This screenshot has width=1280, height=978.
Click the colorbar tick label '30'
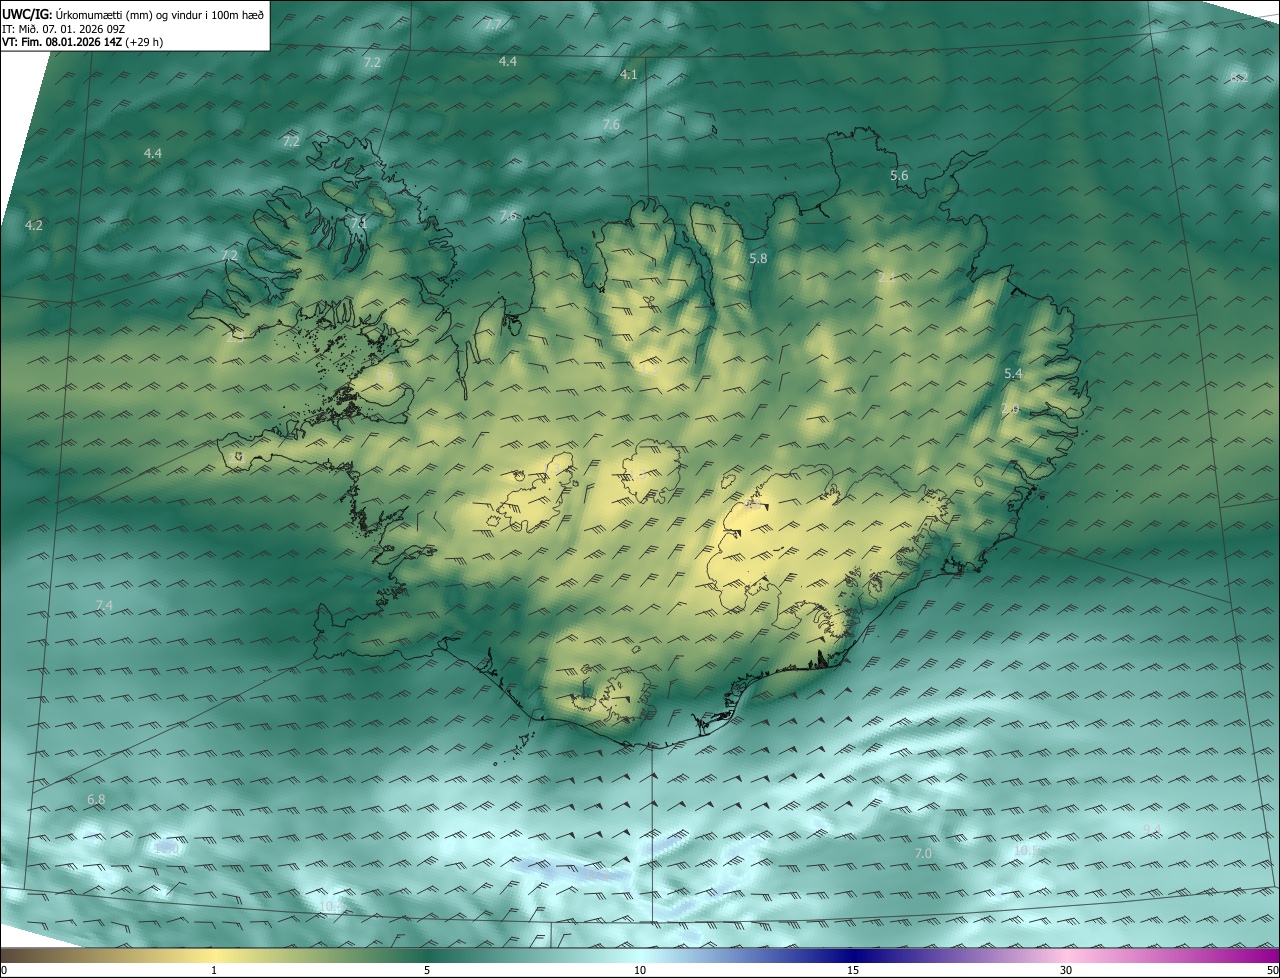tap(1066, 970)
